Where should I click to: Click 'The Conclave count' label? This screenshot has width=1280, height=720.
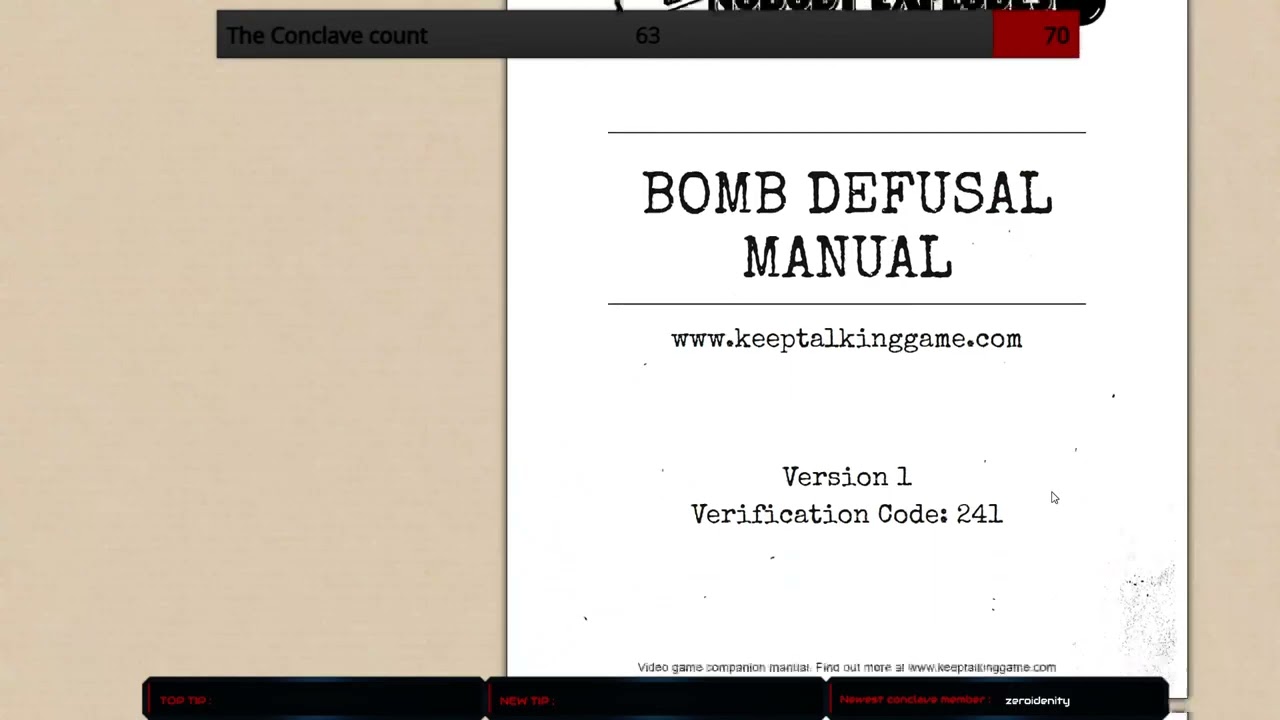327,36
